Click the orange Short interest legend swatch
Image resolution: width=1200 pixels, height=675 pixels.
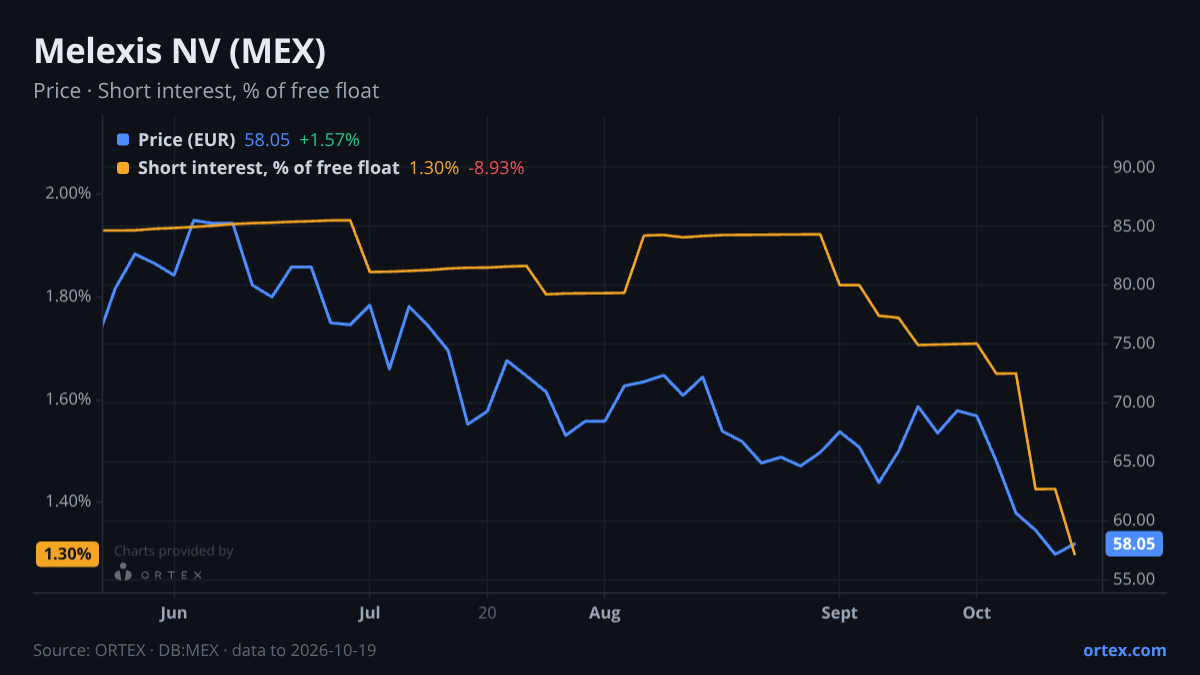click(123, 168)
